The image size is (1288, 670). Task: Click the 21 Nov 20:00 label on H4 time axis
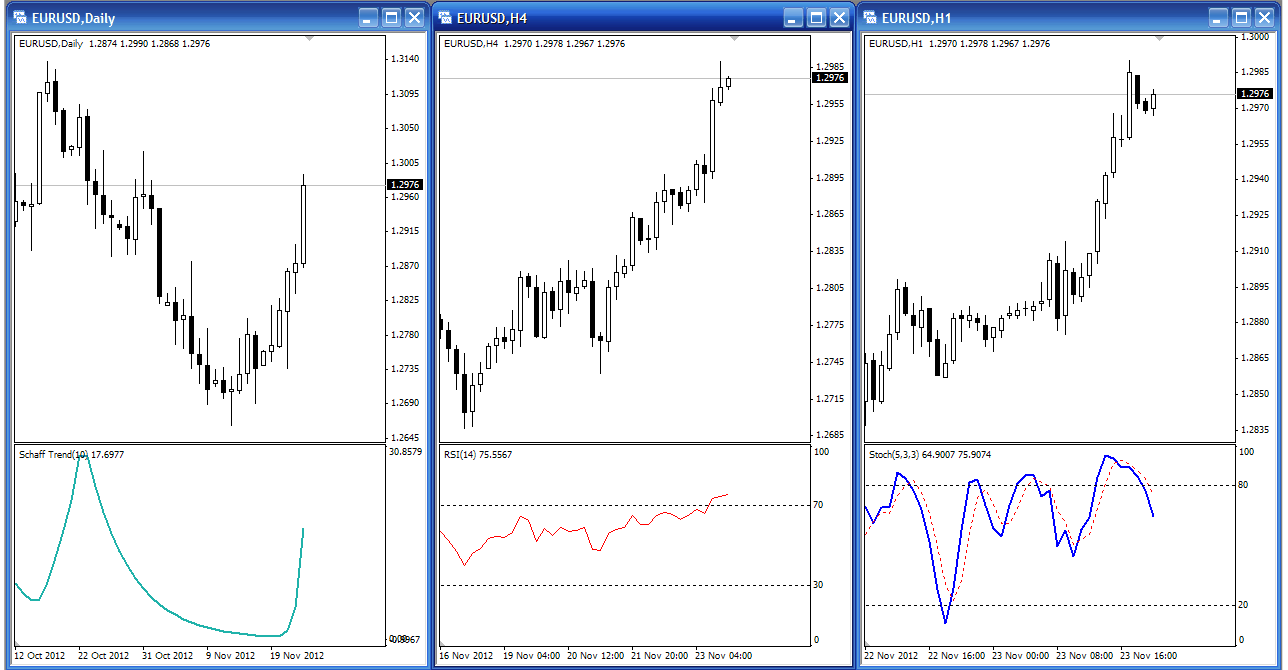click(x=659, y=656)
